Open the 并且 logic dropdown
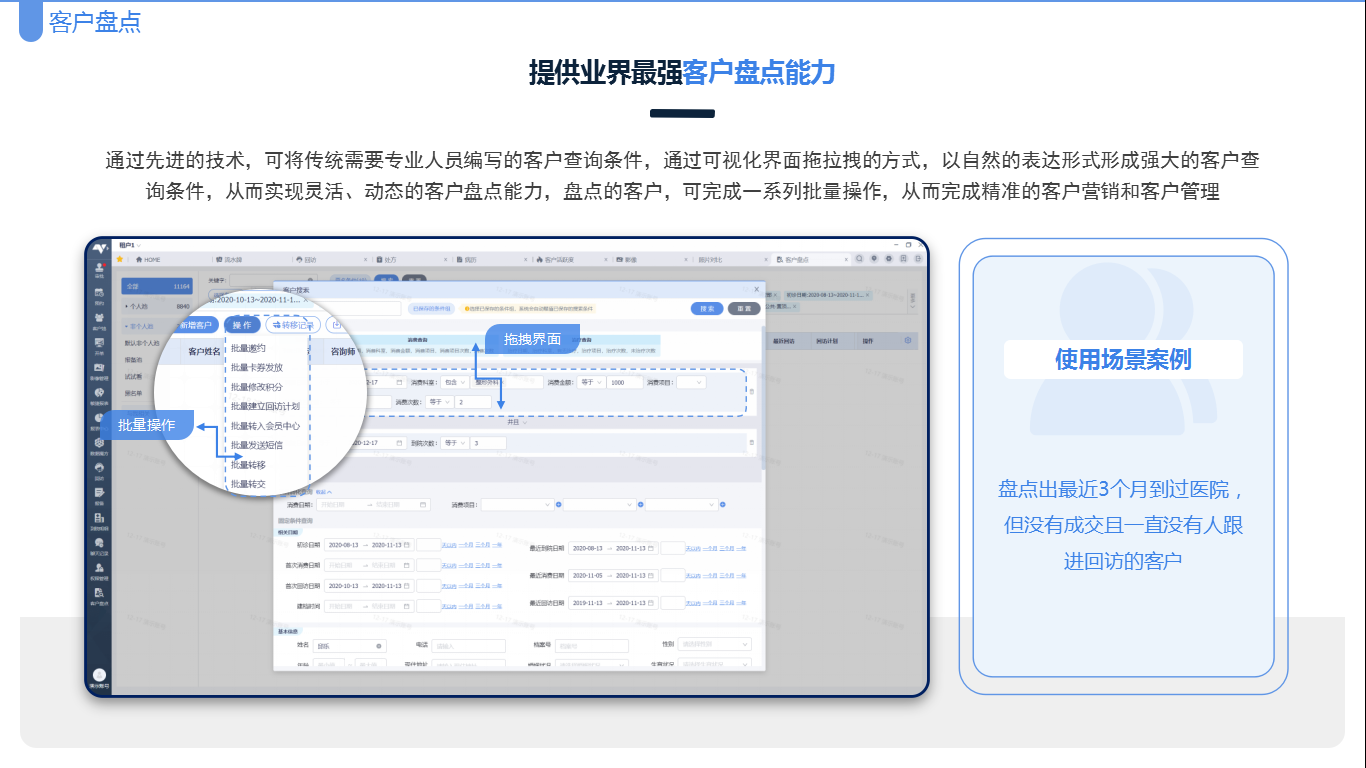Viewport: 1366px width, 768px height. [516, 422]
